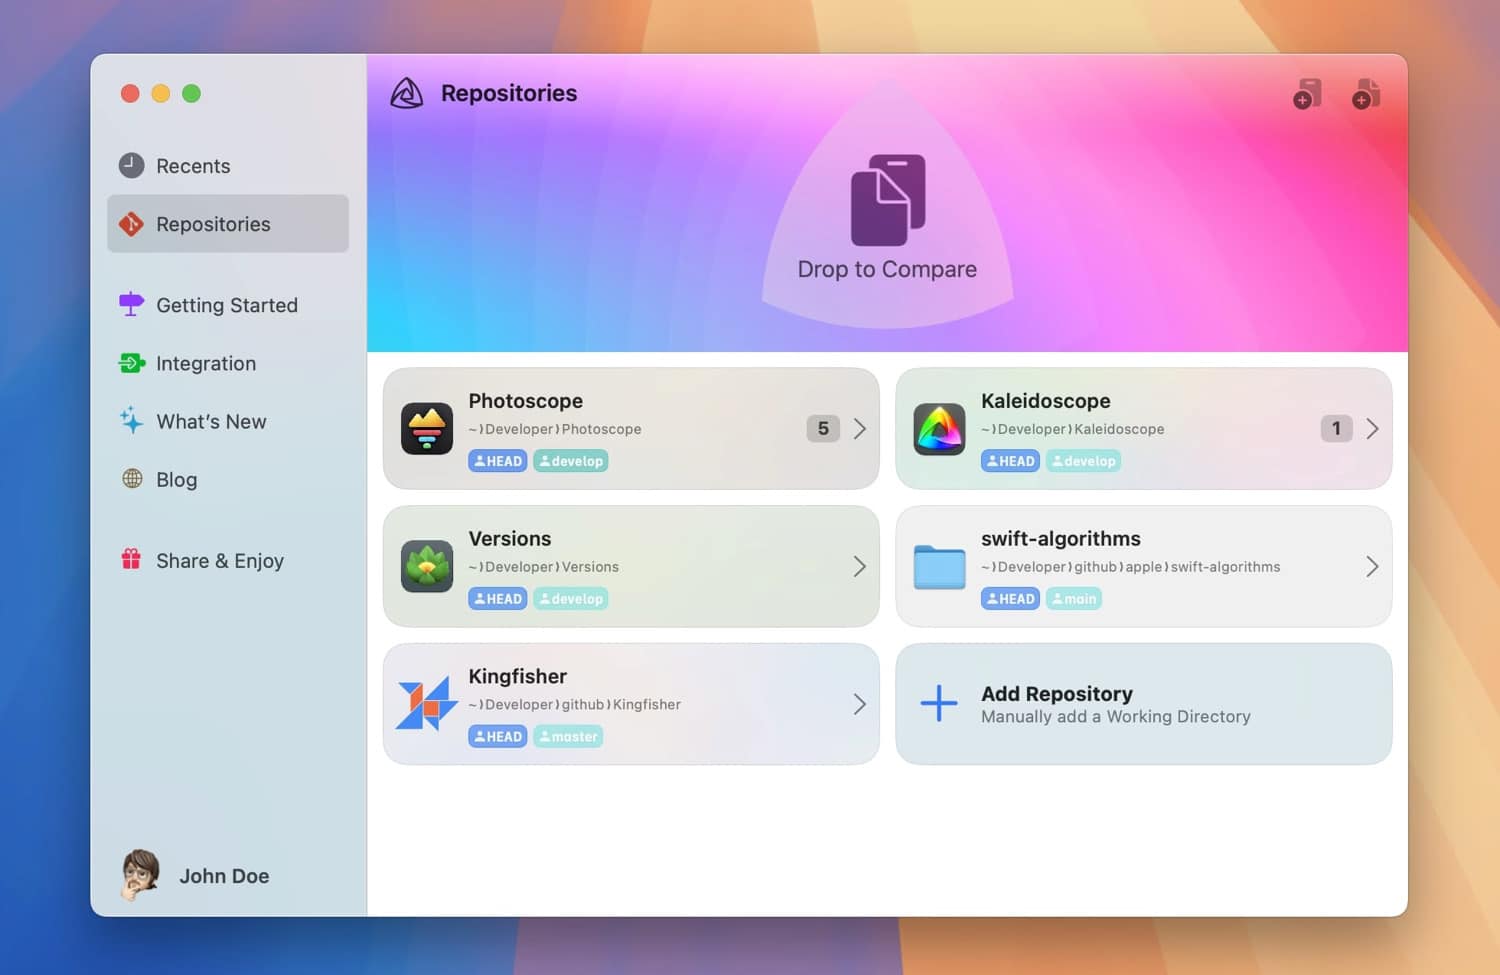Click Photoscope's HEAD tag
Viewport: 1500px width, 975px height.
[498, 461]
